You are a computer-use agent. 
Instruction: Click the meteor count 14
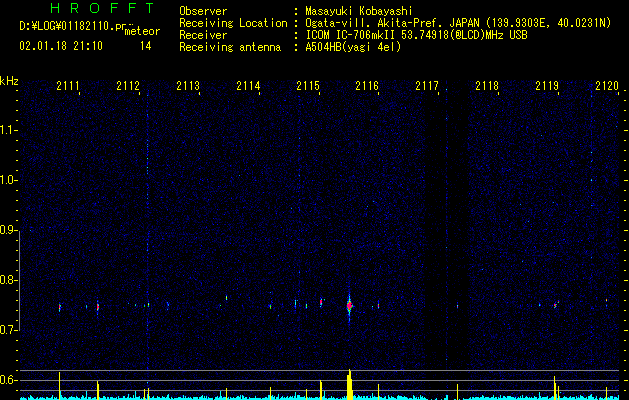click(146, 46)
